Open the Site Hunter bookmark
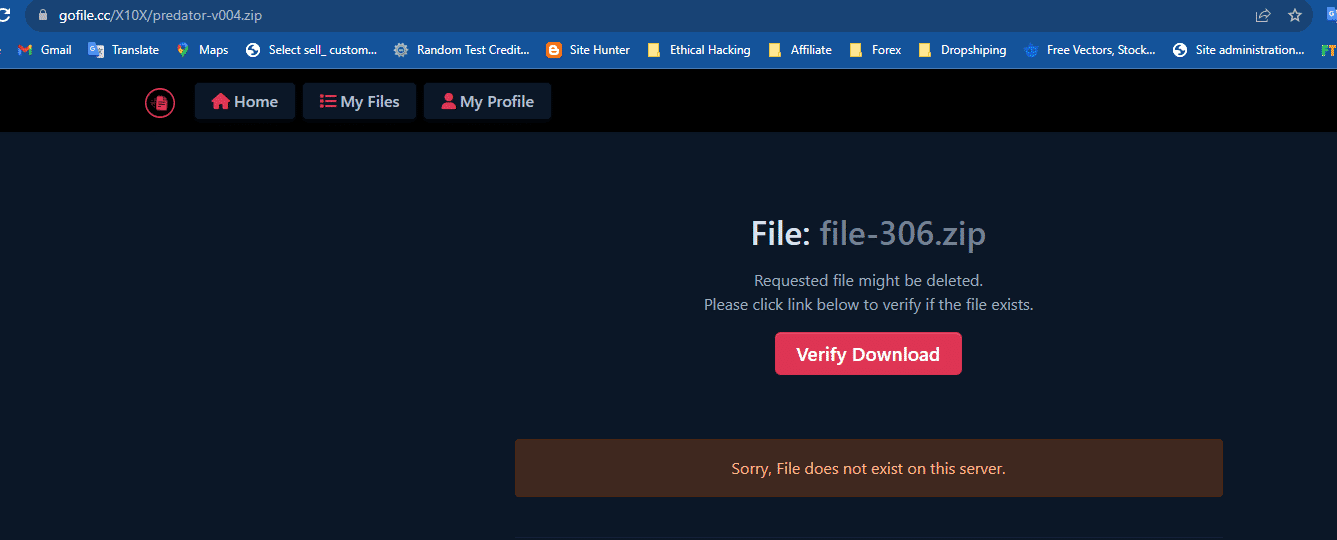Image resolution: width=1337 pixels, height=540 pixels. coord(588,50)
